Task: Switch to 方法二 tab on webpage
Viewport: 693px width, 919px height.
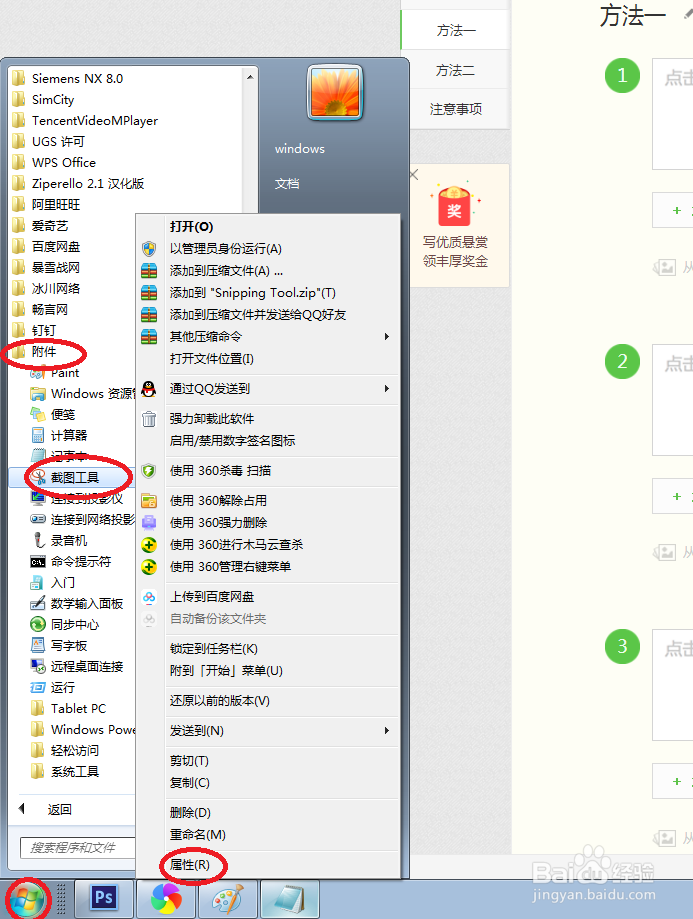Action: (x=455, y=70)
